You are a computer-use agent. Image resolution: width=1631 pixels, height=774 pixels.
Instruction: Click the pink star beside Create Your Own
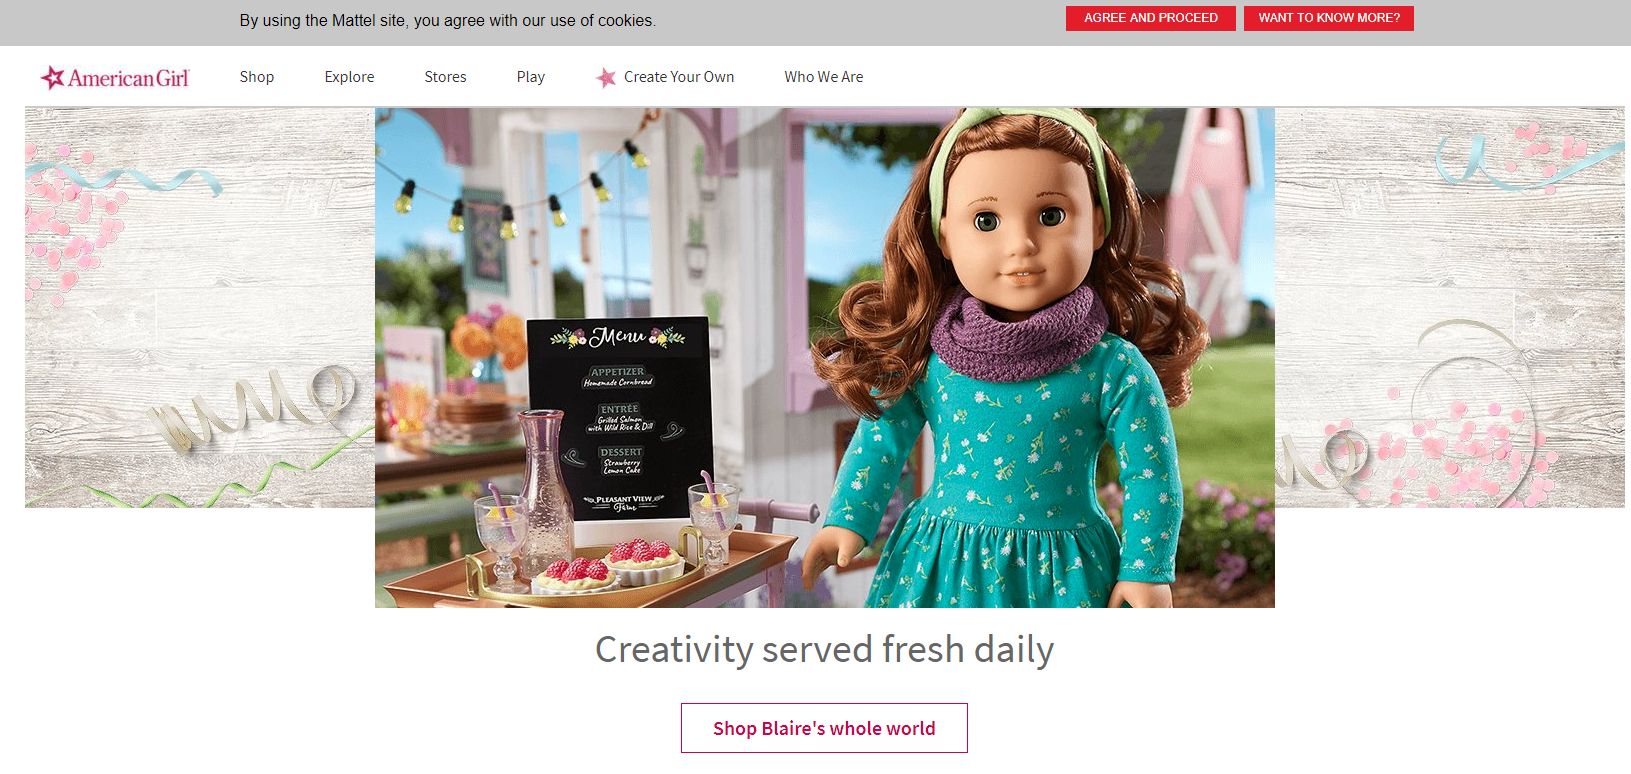[x=606, y=77]
